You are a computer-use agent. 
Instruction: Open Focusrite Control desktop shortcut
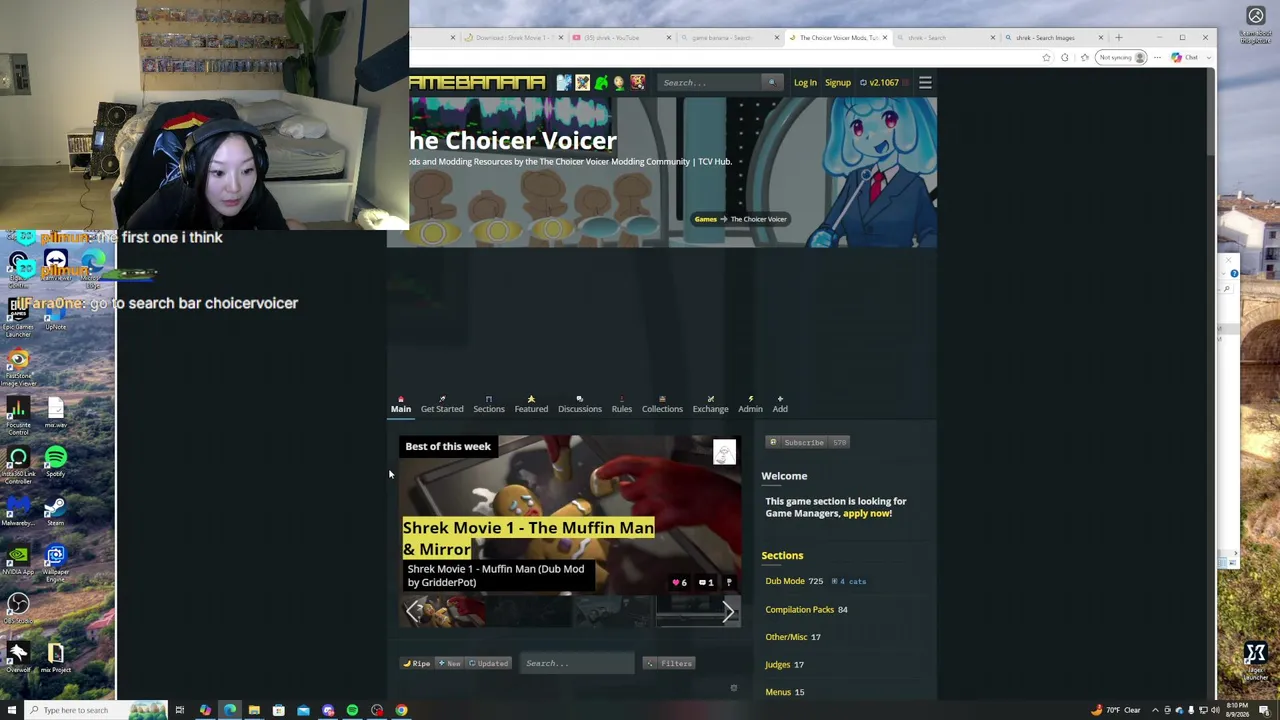tap(18, 416)
